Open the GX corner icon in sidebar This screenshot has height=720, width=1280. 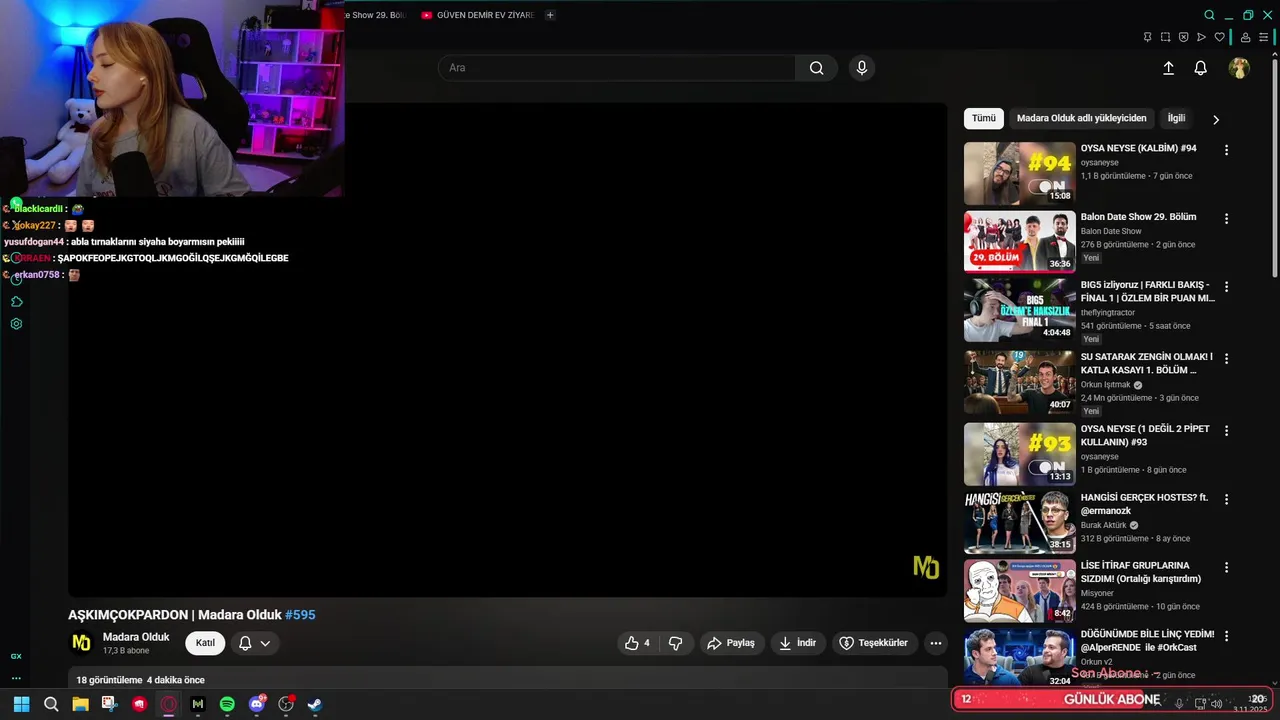click(x=16, y=656)
